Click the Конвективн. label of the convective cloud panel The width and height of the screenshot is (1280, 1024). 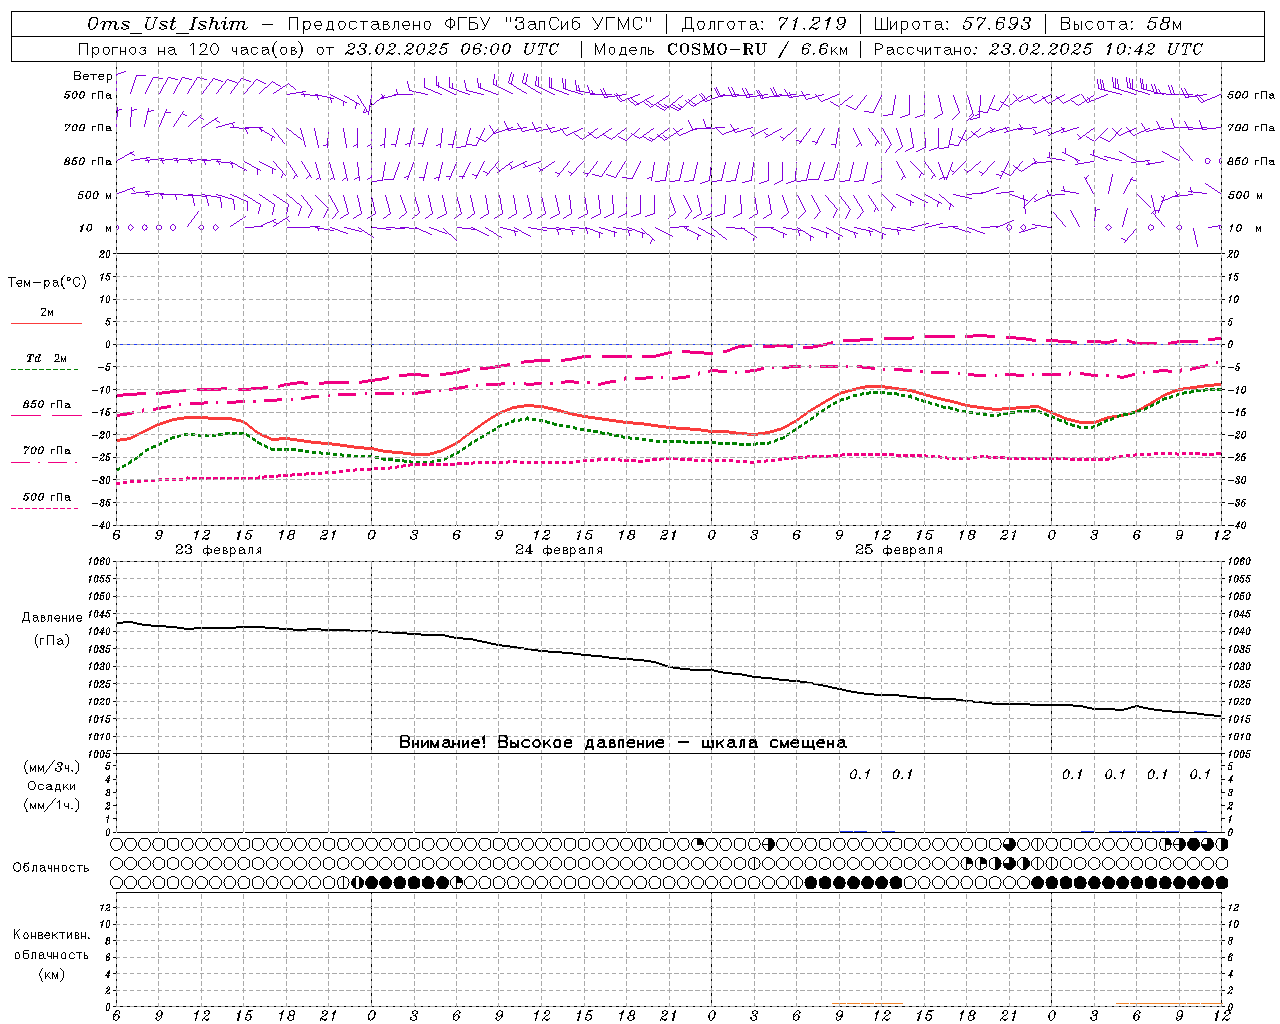(x=51, y=935)
